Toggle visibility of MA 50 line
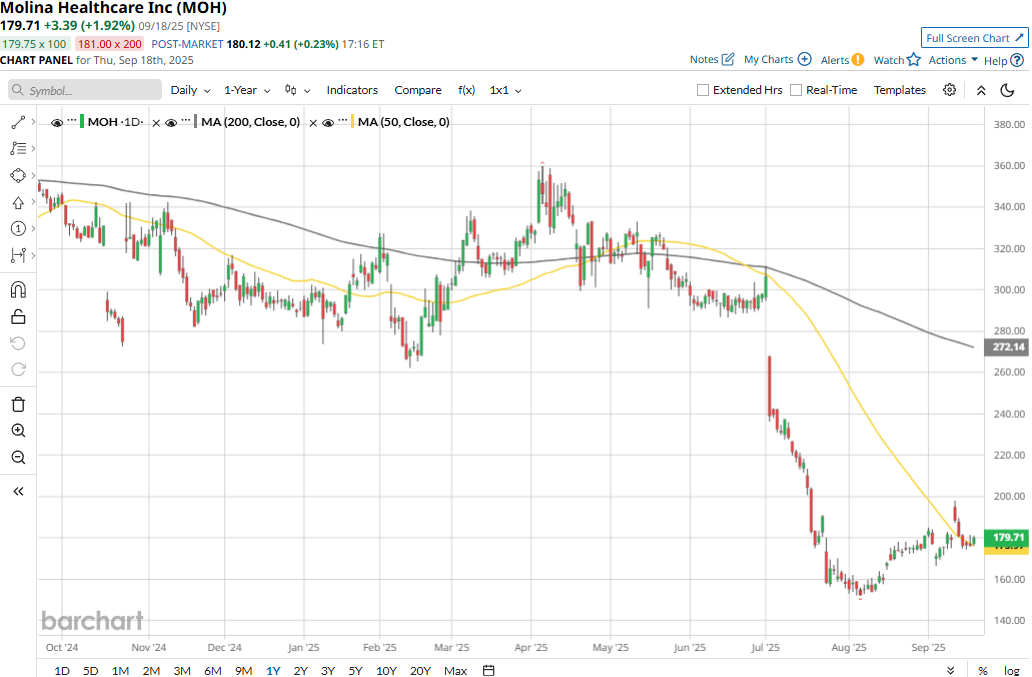Image resolution: width=1032 pixels, height=677 pixels. point(328,123)
